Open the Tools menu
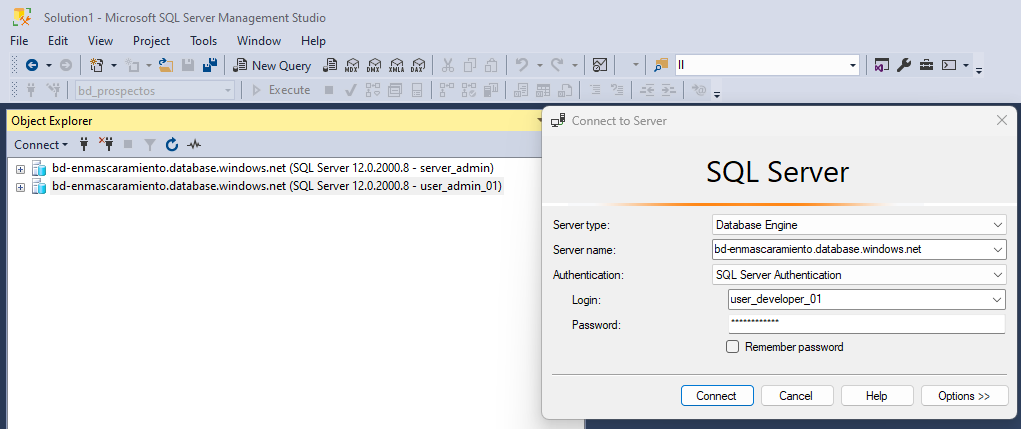The image size is (1021, 429). [x=204, y=41]
